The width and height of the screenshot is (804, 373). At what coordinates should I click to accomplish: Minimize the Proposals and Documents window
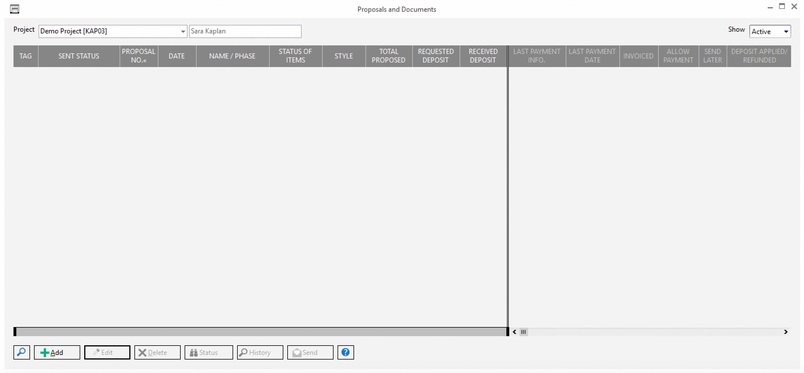(x=770, y=7)
